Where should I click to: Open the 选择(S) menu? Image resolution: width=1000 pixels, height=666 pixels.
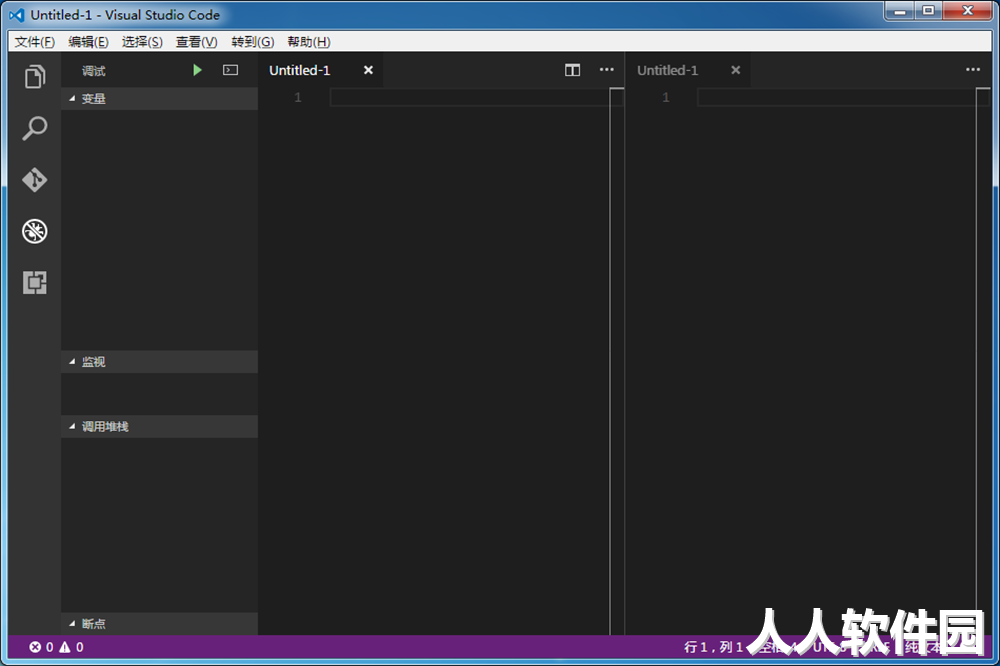(x=142, y=42)
